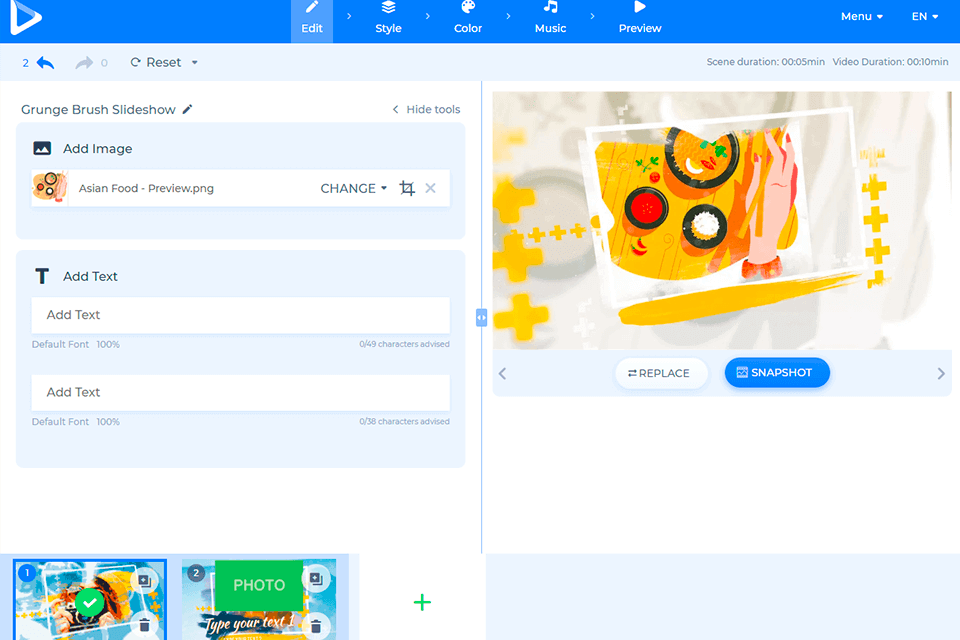
Task: Go to next scene with right chevron
Action: pyautogui.click(x=941, y=374)
